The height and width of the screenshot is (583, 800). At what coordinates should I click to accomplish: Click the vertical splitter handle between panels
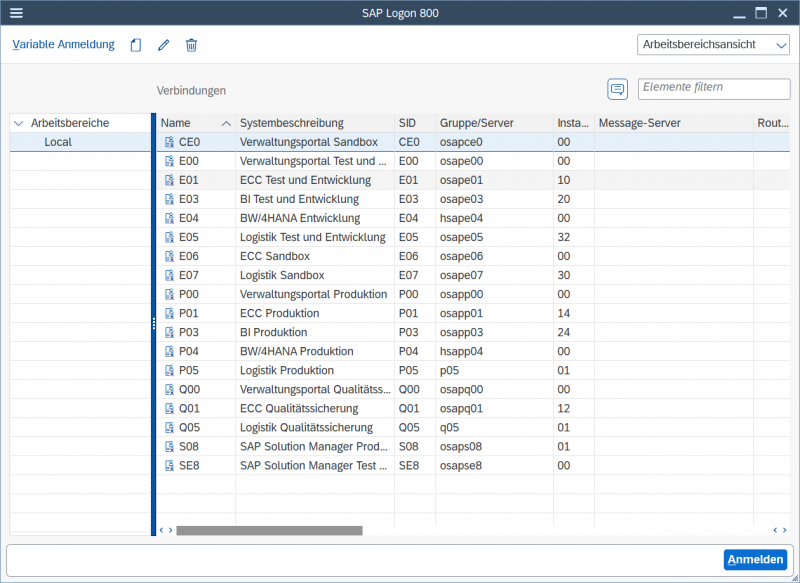pos(154,324)
